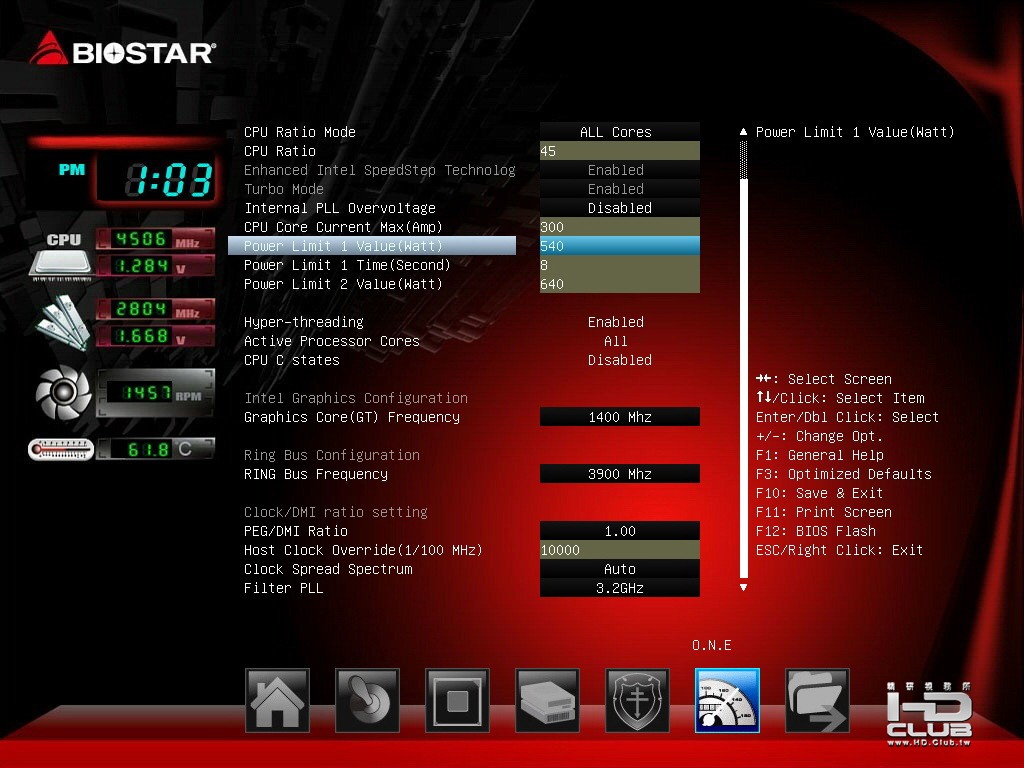Select PEG/DMI Ratio label
1024x768 pixels.
296,531
